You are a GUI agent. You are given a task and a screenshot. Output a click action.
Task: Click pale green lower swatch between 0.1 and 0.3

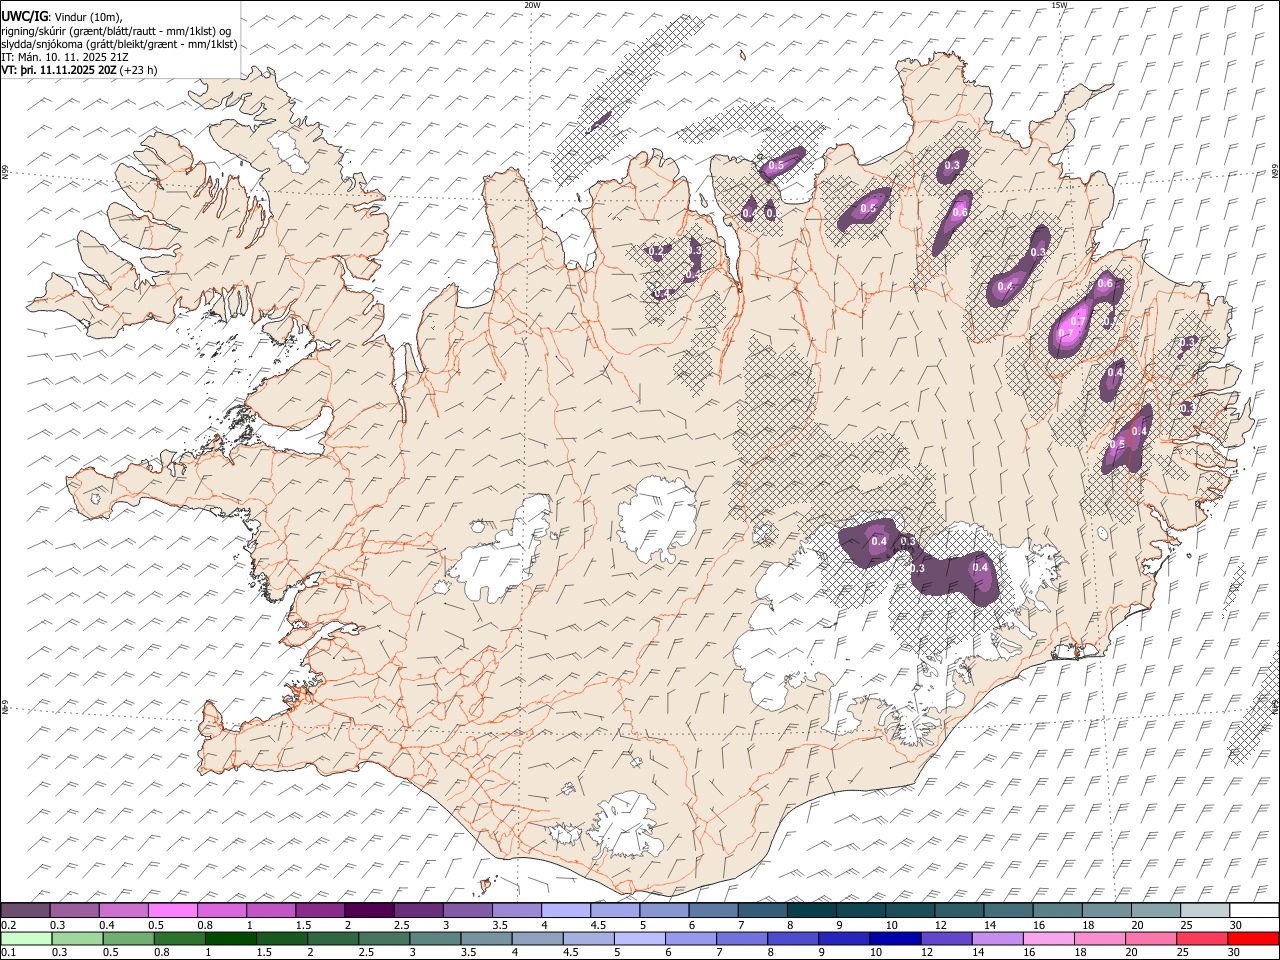point(26,938)
